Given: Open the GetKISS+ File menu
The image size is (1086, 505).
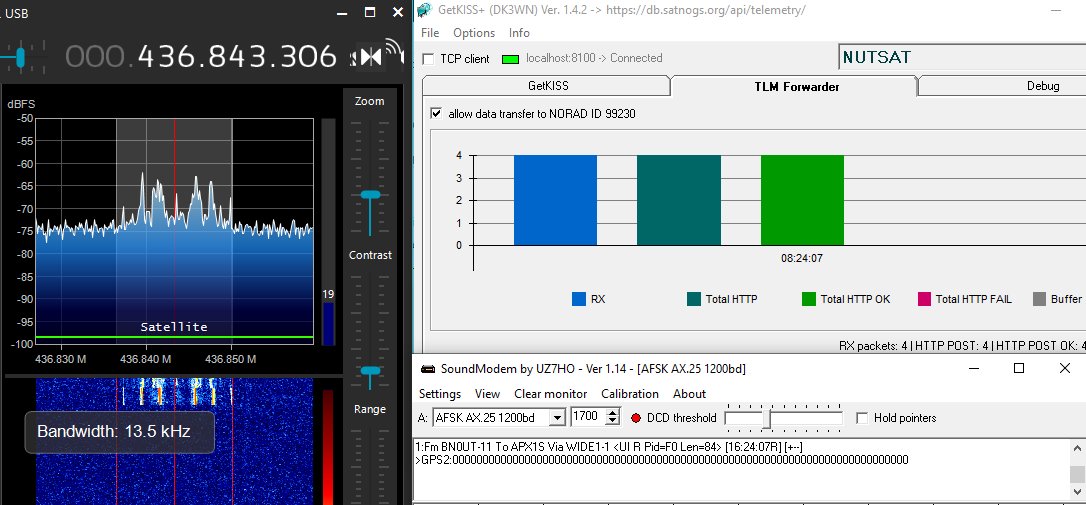Looking at the screenshot, I should 430,33.
